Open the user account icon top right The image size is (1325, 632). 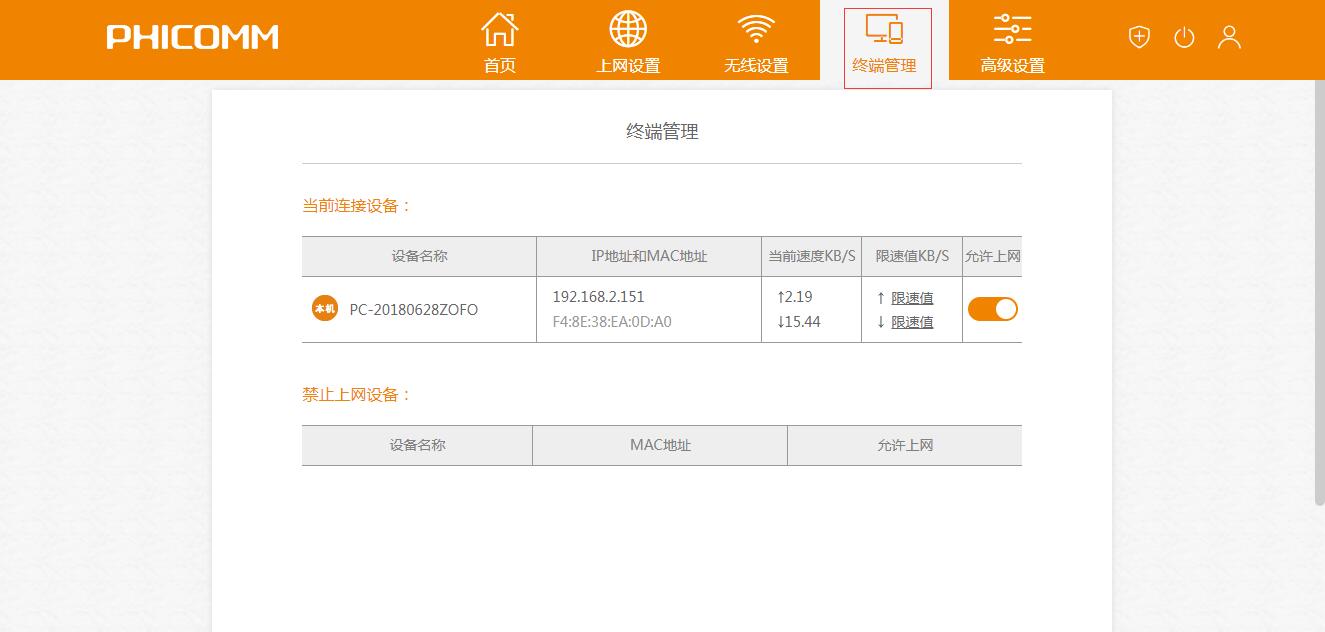coord(1229,37)
